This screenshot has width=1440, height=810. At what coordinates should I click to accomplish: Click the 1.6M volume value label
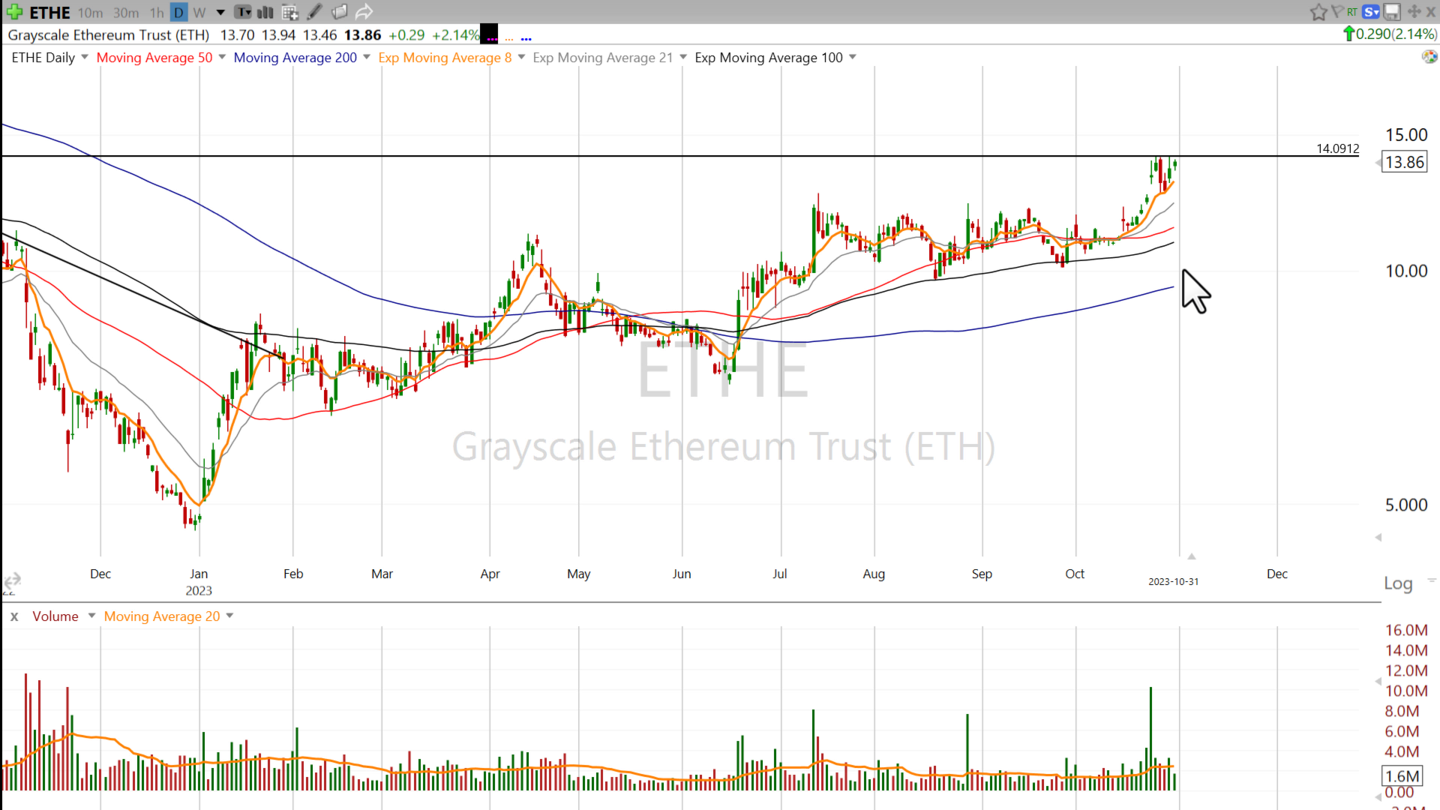coord(1400,776)
